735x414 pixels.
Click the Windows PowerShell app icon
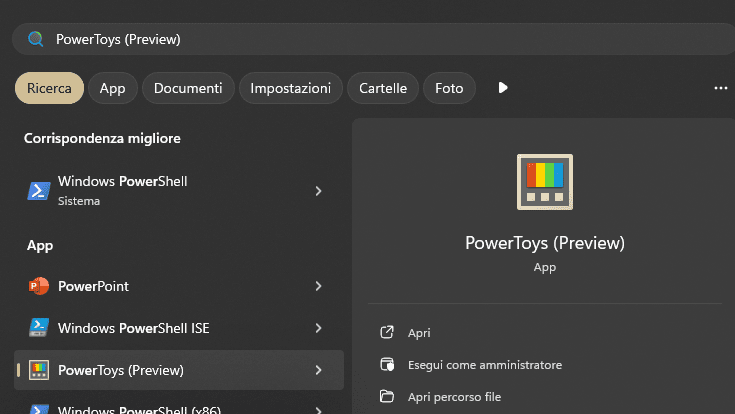pos(39,190)
